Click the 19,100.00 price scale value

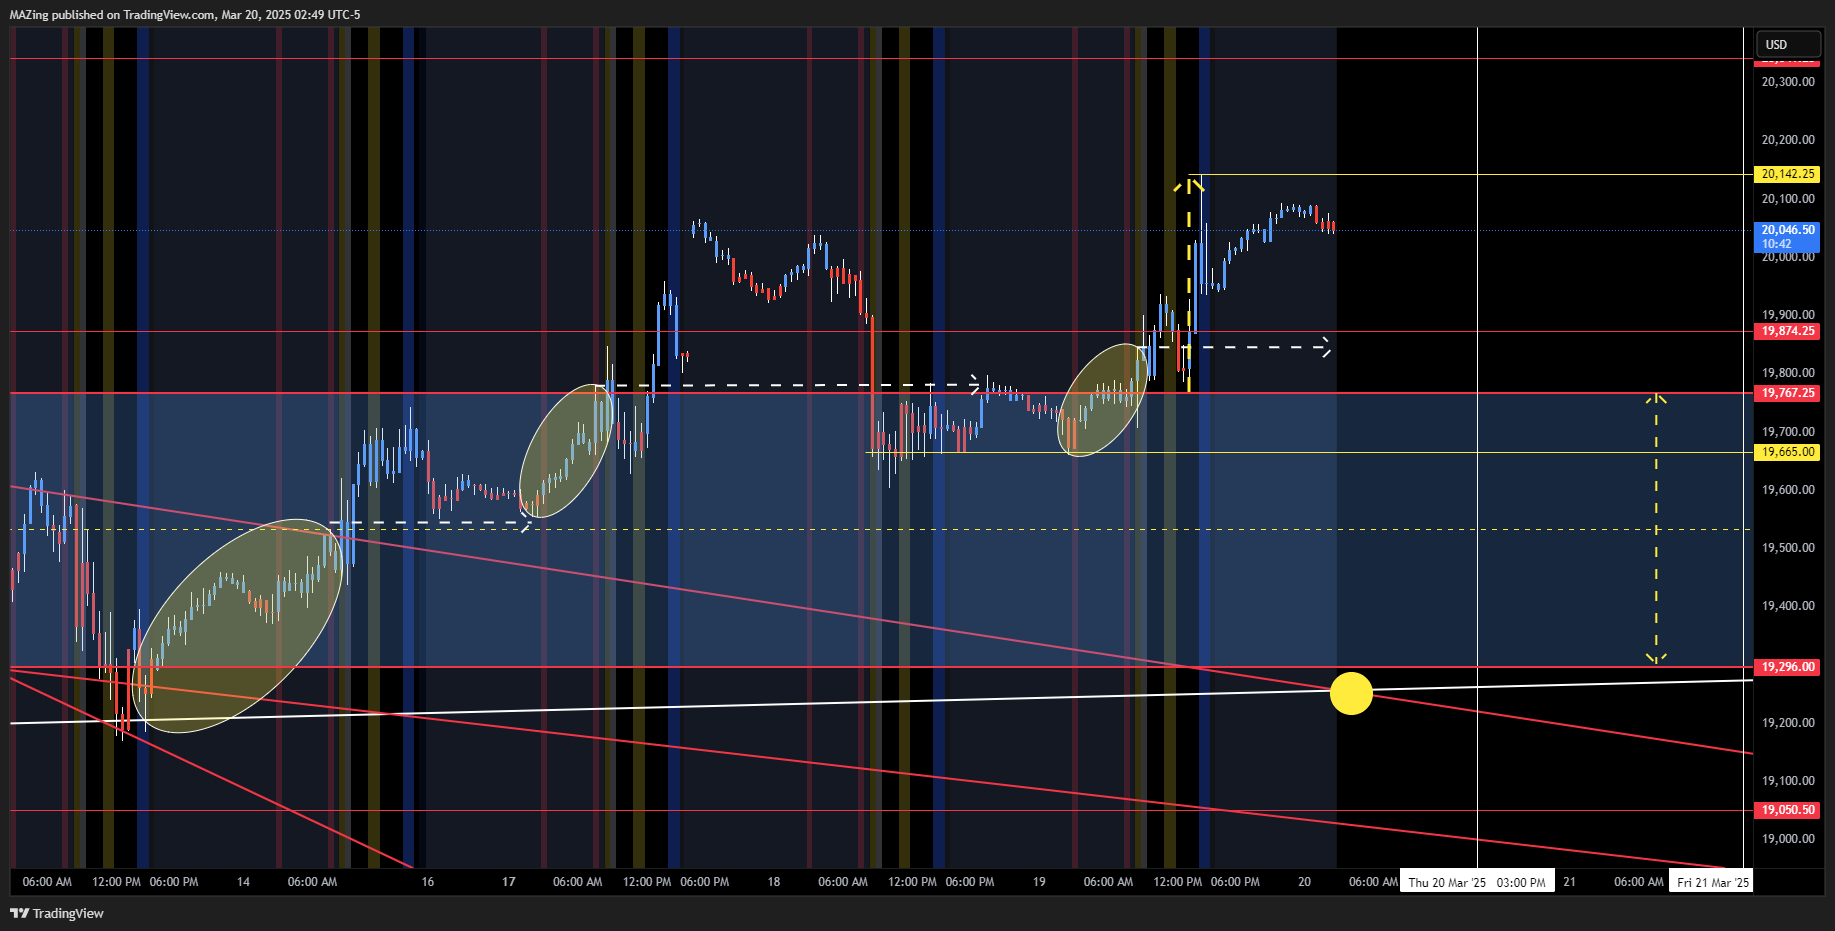pyautogui.click(x=1788, y=781)
